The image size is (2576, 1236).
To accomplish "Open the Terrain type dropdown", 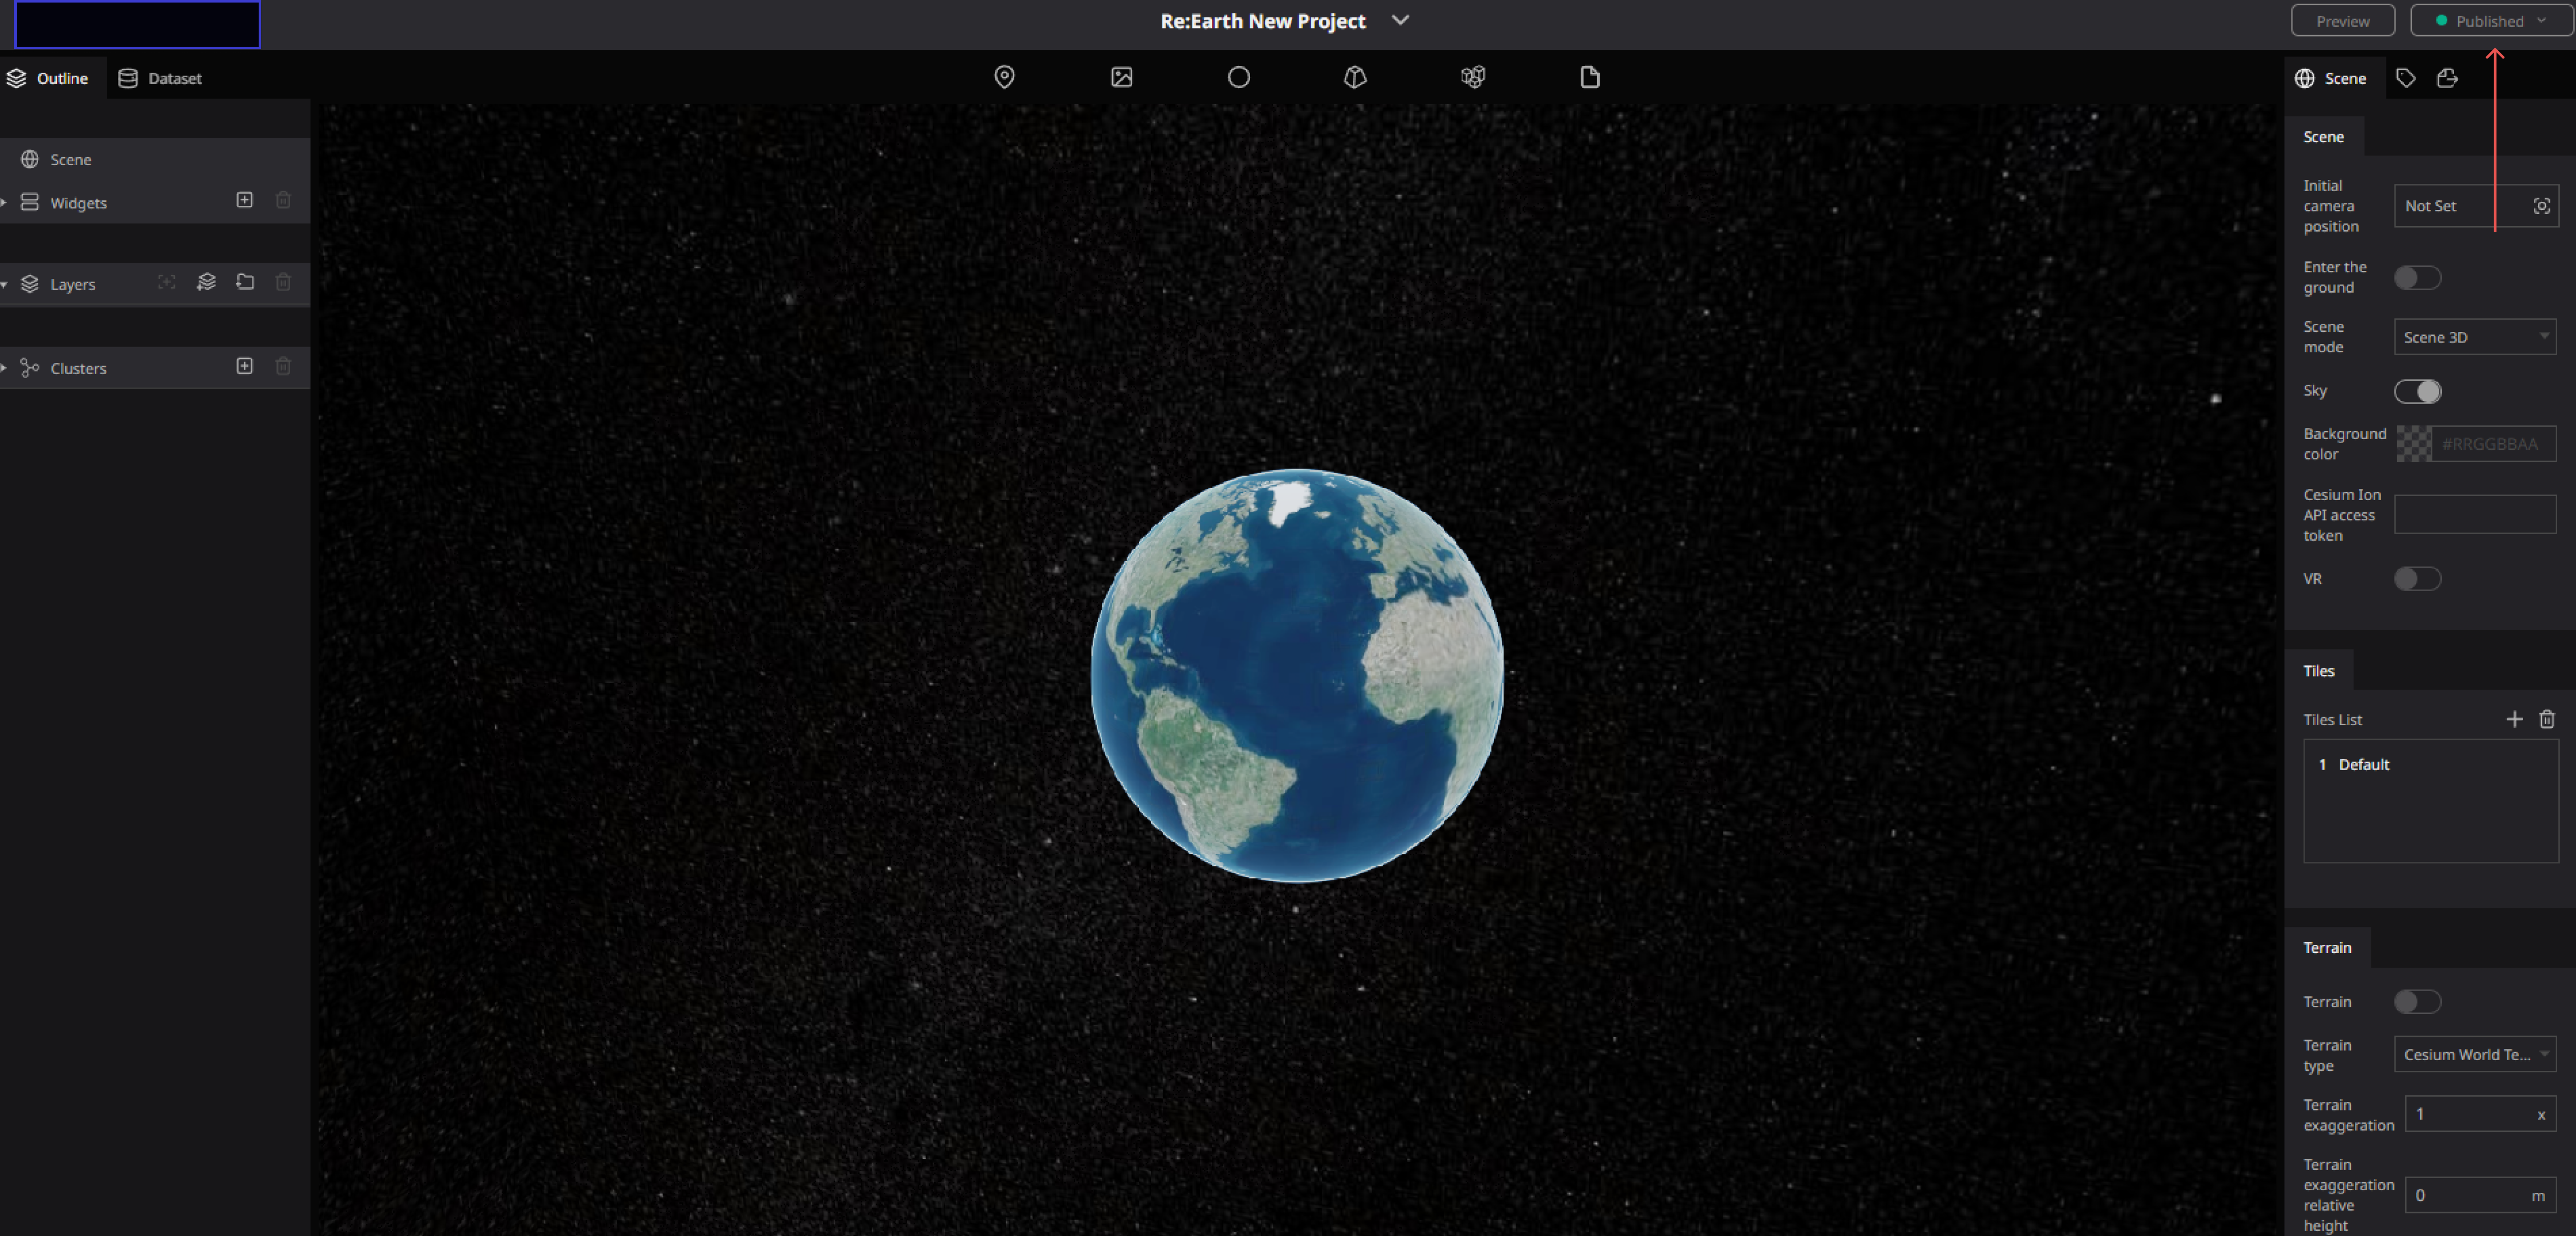I will coord(2474,1054).
